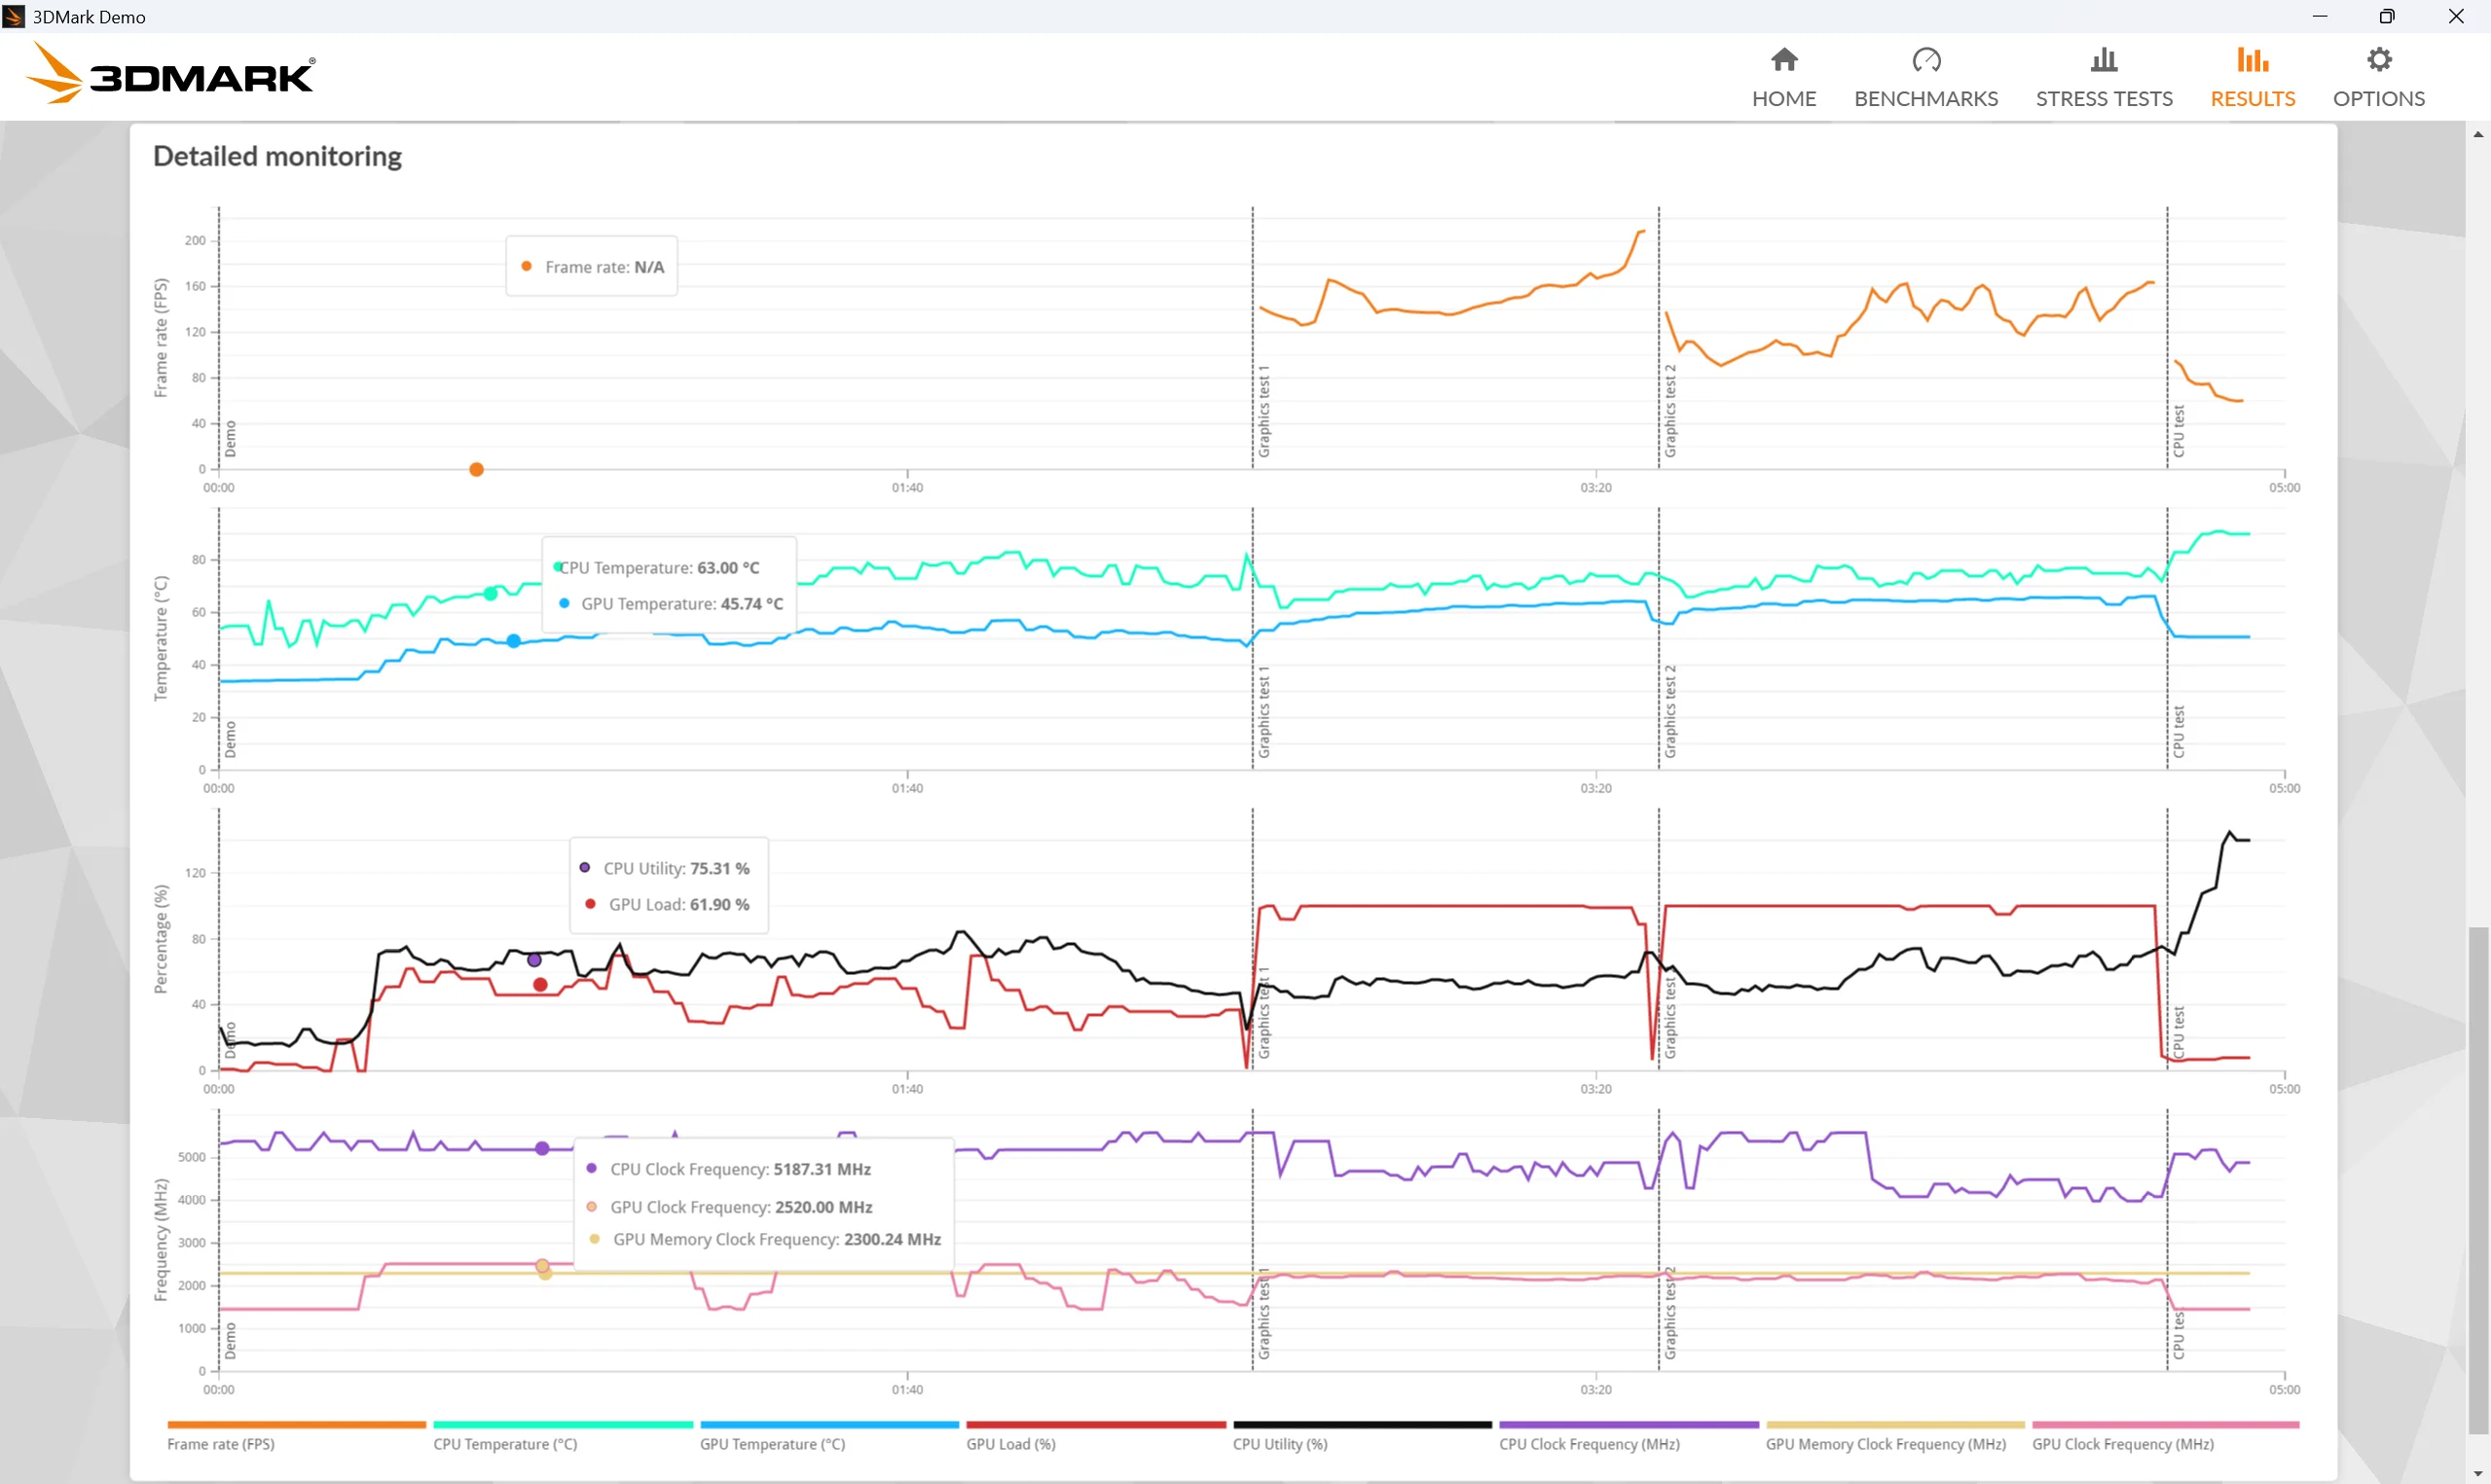Open the Home navigation icon
Viewport: 2491px width, 1484px height.
tap(1783, 60)
